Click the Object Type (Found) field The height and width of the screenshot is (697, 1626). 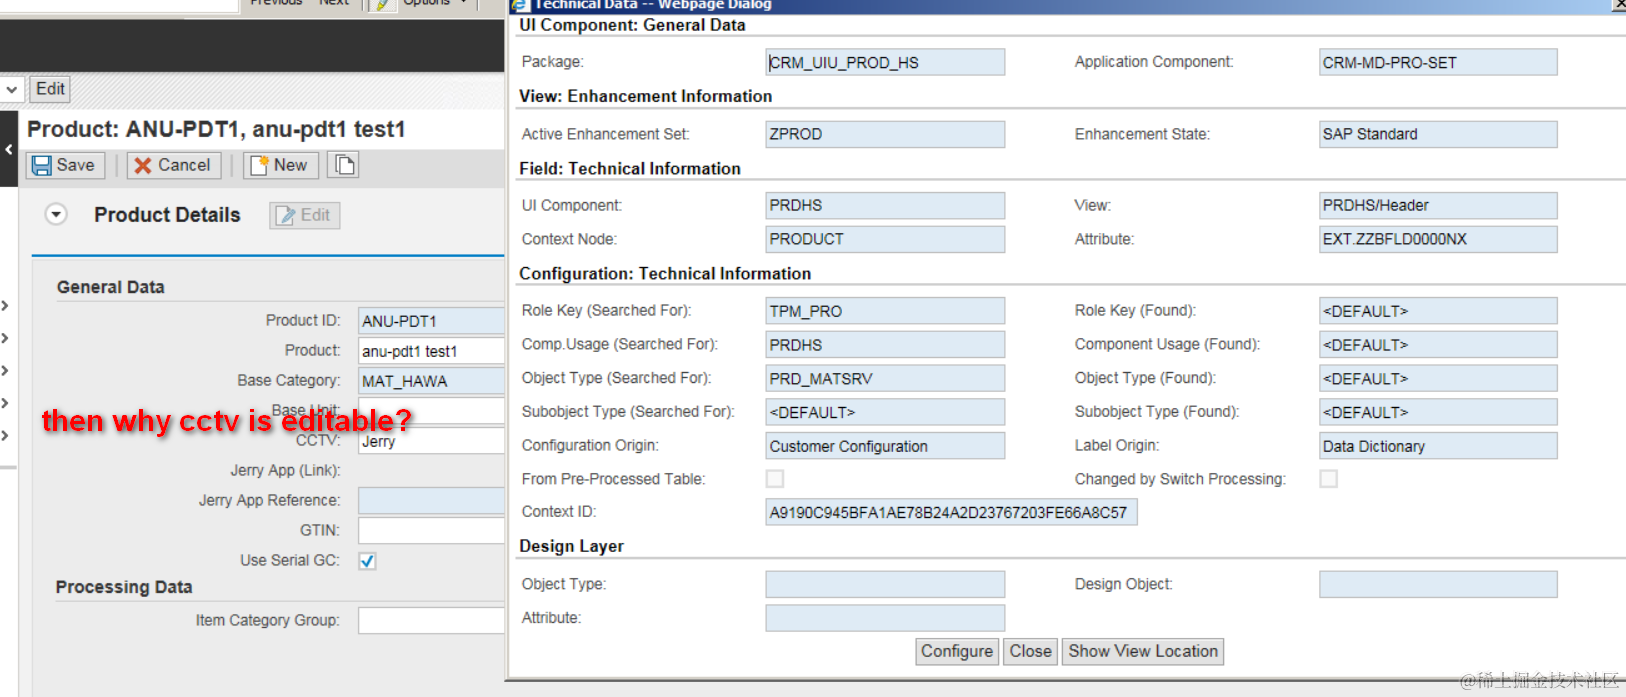(1438, 378)
